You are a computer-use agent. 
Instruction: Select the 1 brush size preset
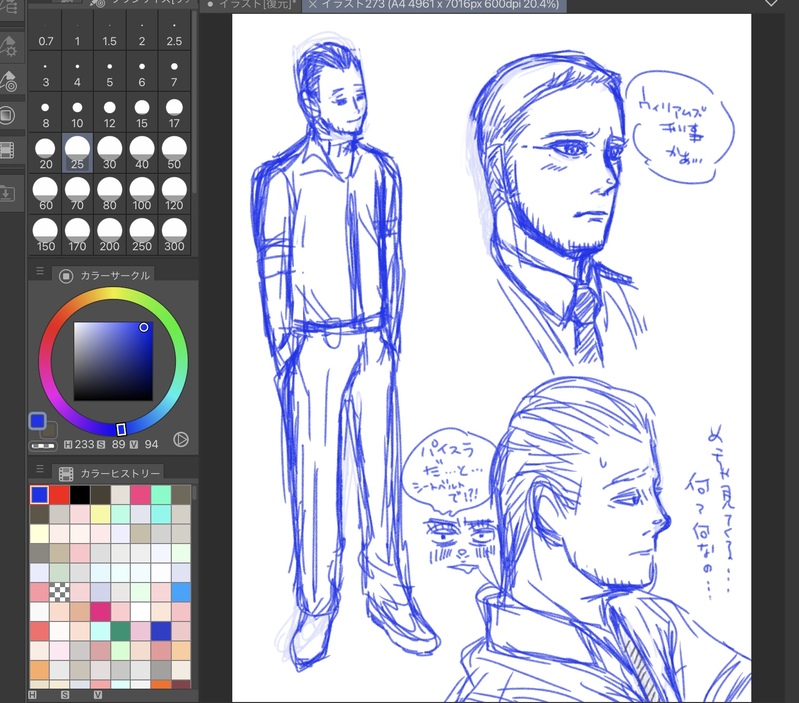77,32
